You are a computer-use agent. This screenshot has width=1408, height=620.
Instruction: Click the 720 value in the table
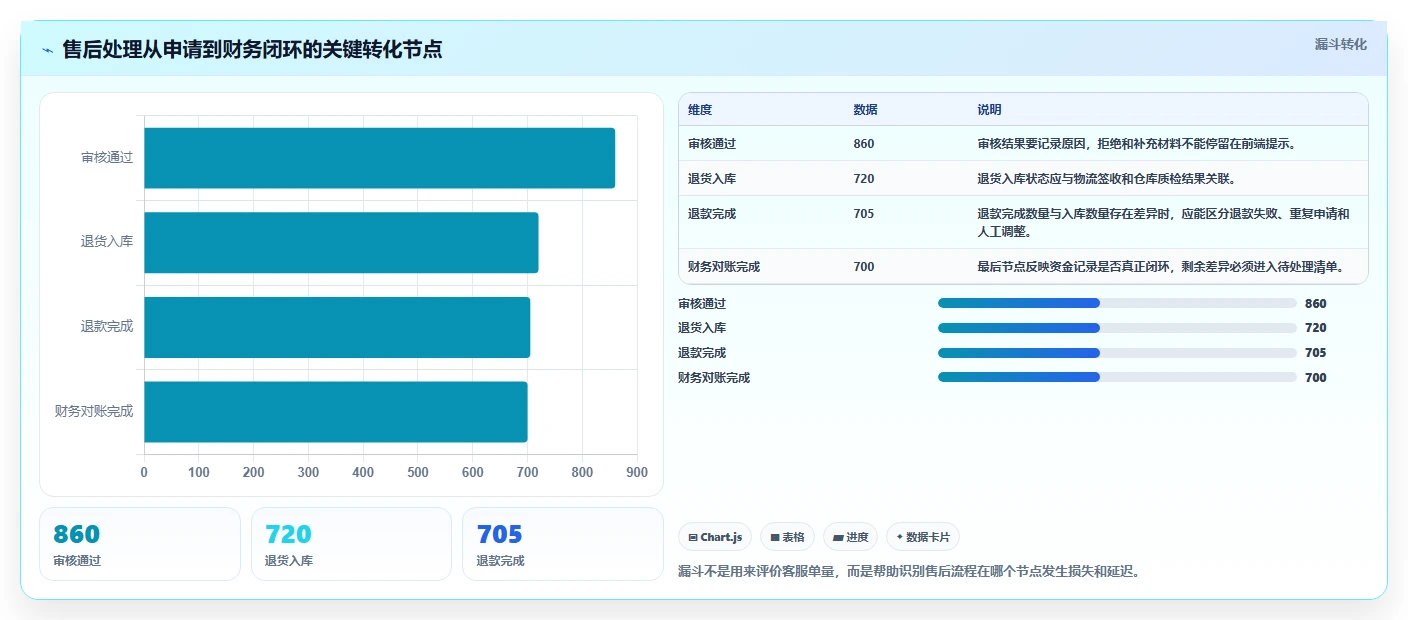click(864, 179)
